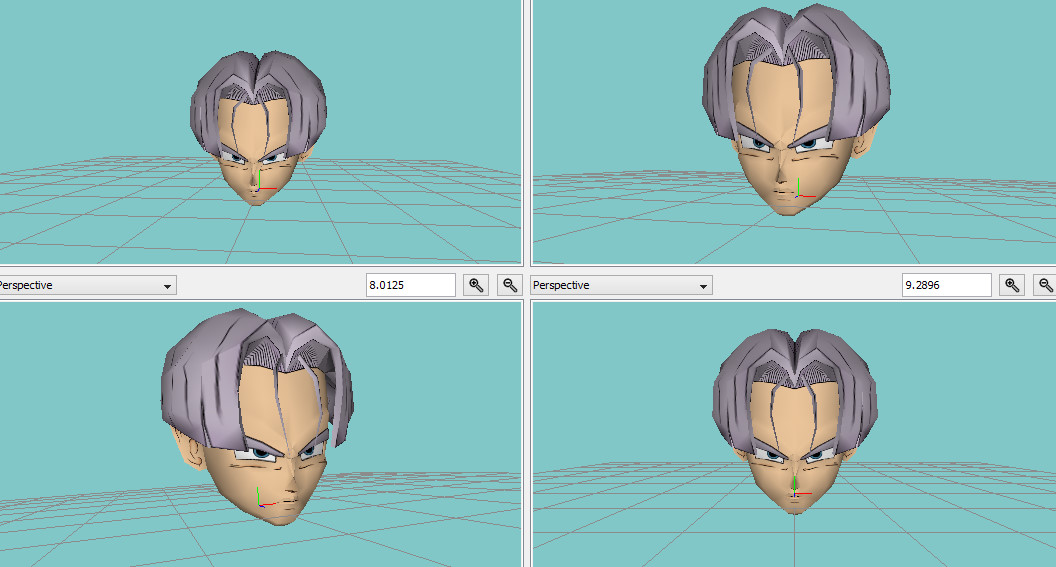Click zoom-out magnifier after the 9.2896 zoom-in
This screenshot has height=567, width=1056.
pyautogui.click(x=1045, y=285)
